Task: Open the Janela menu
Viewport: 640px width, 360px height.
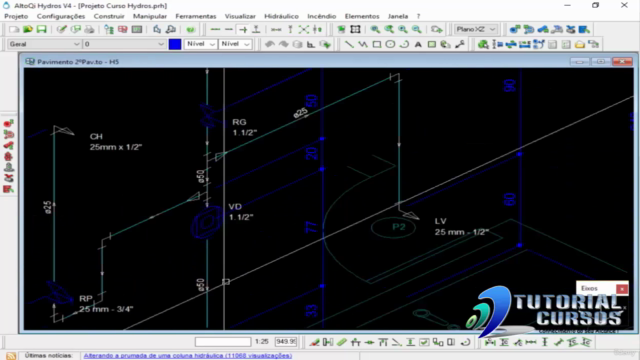Action: click(398, 16)
